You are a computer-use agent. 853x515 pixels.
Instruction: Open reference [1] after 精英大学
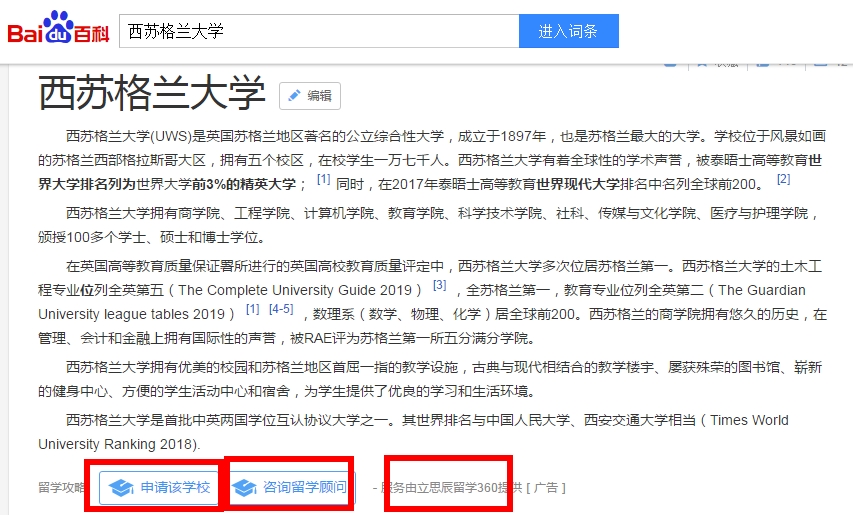pos(324,179)
